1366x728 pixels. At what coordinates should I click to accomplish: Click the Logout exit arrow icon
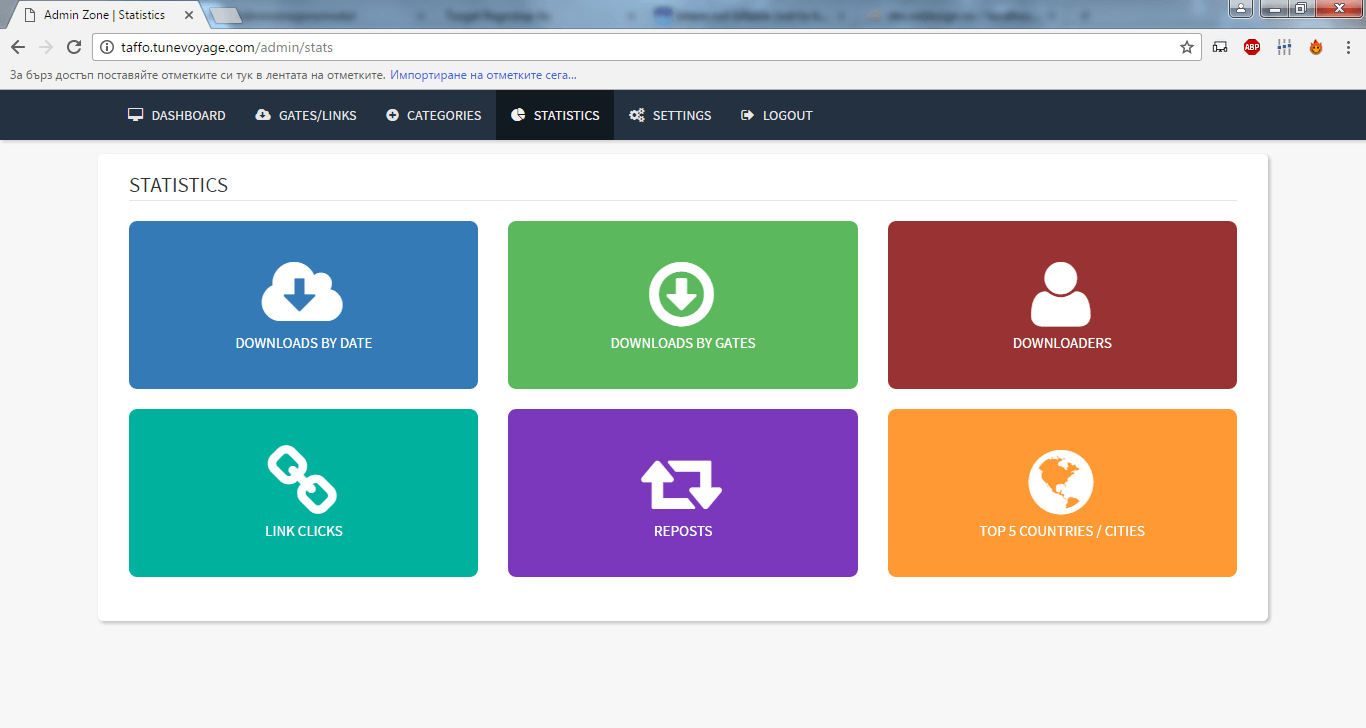(747, 115)
